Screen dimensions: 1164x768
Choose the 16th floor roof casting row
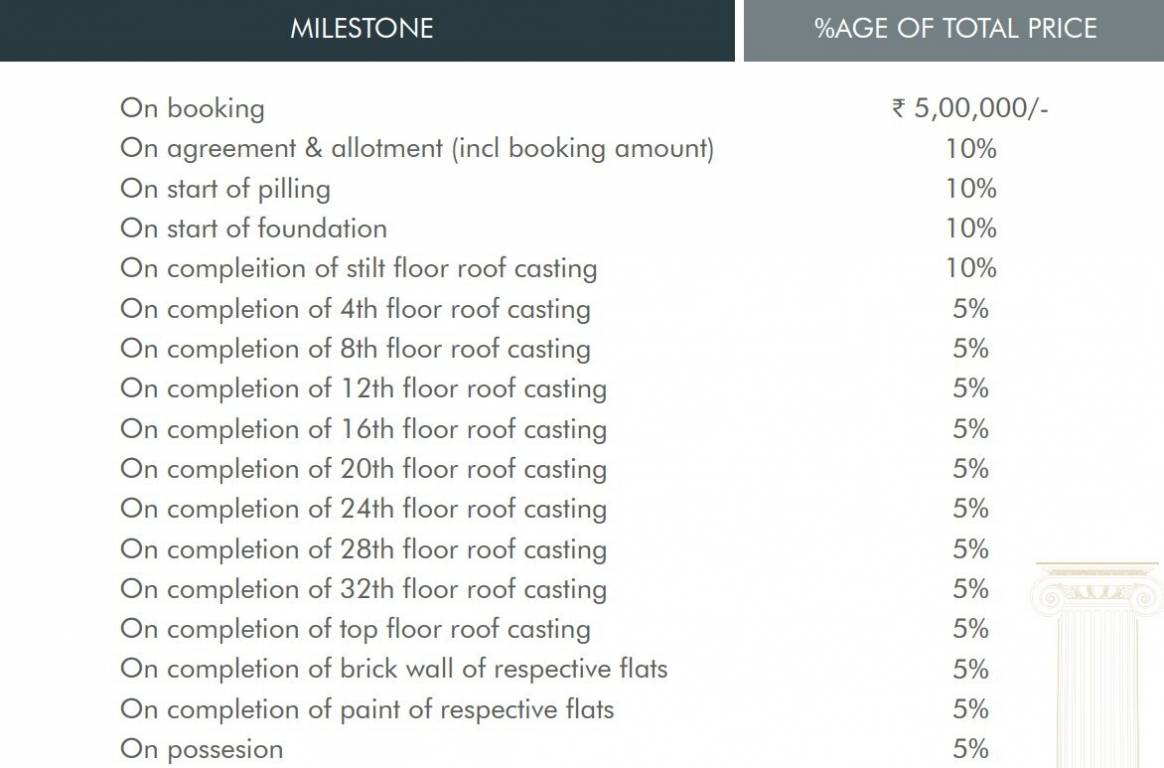[x=363, y=428]
